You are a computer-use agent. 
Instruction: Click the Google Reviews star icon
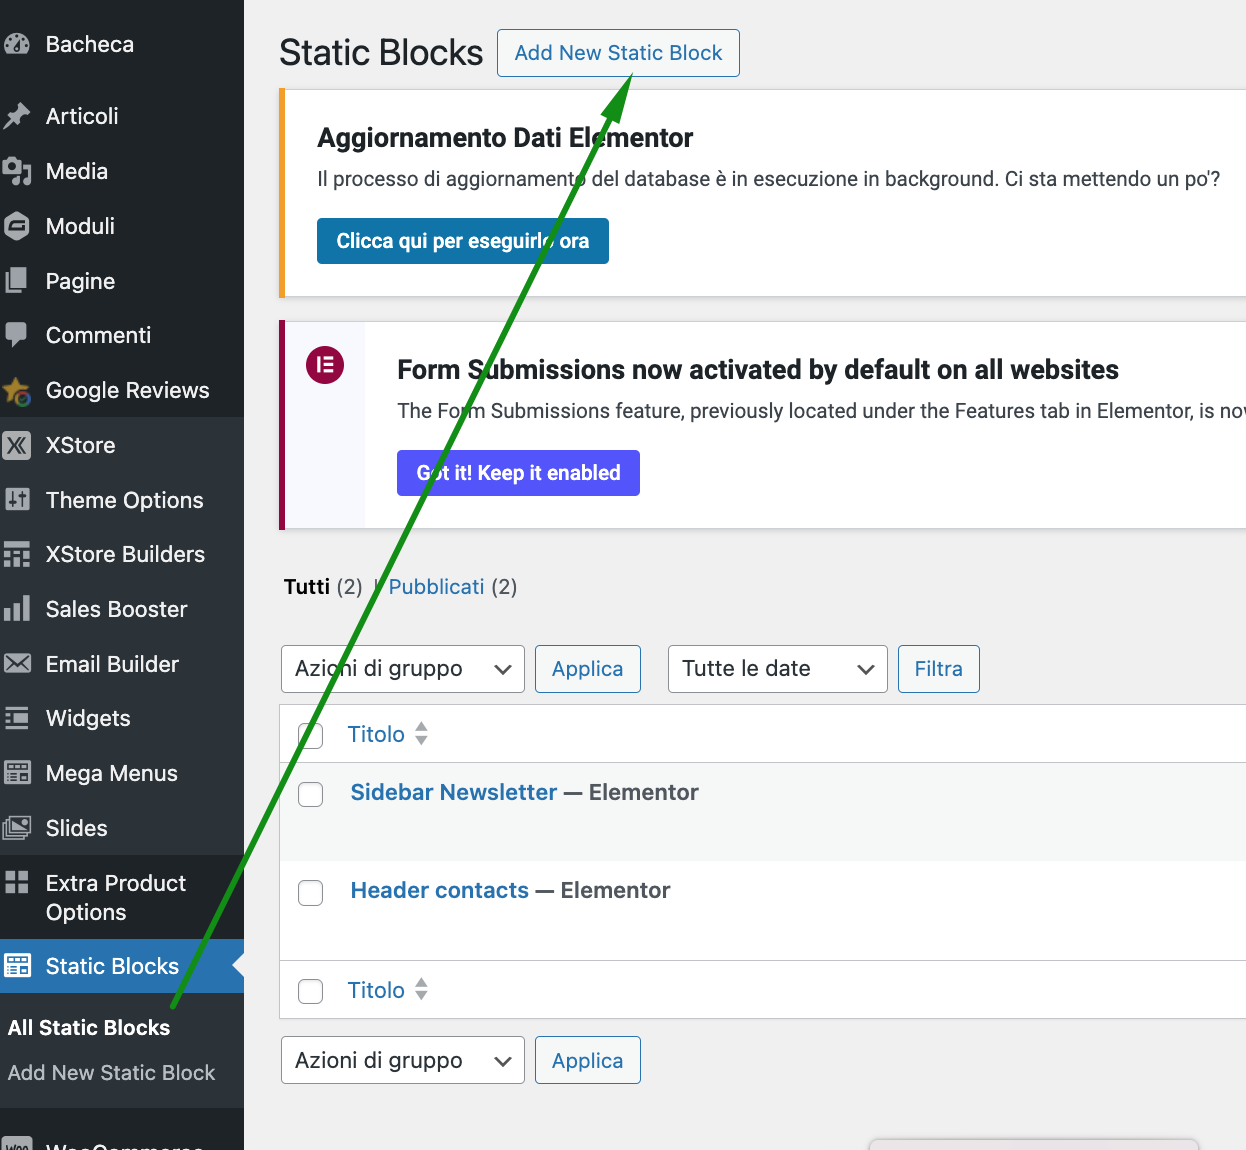(x=16, y=390)
